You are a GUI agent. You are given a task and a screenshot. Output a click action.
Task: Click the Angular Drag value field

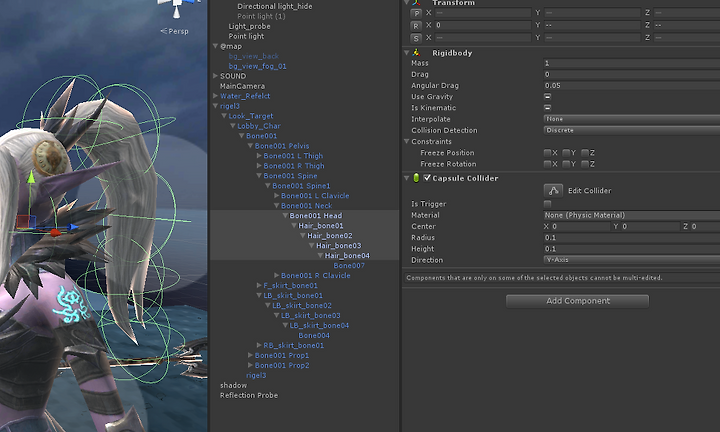[x=632, y=85]
